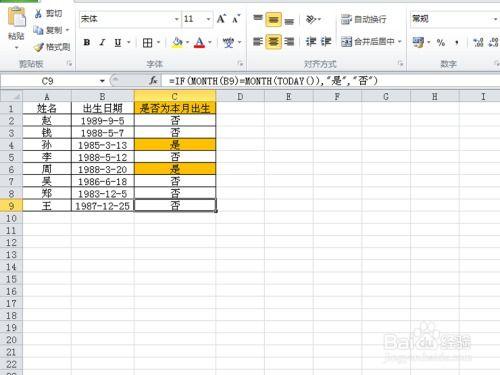Increase font size with large A

point(221,19)
